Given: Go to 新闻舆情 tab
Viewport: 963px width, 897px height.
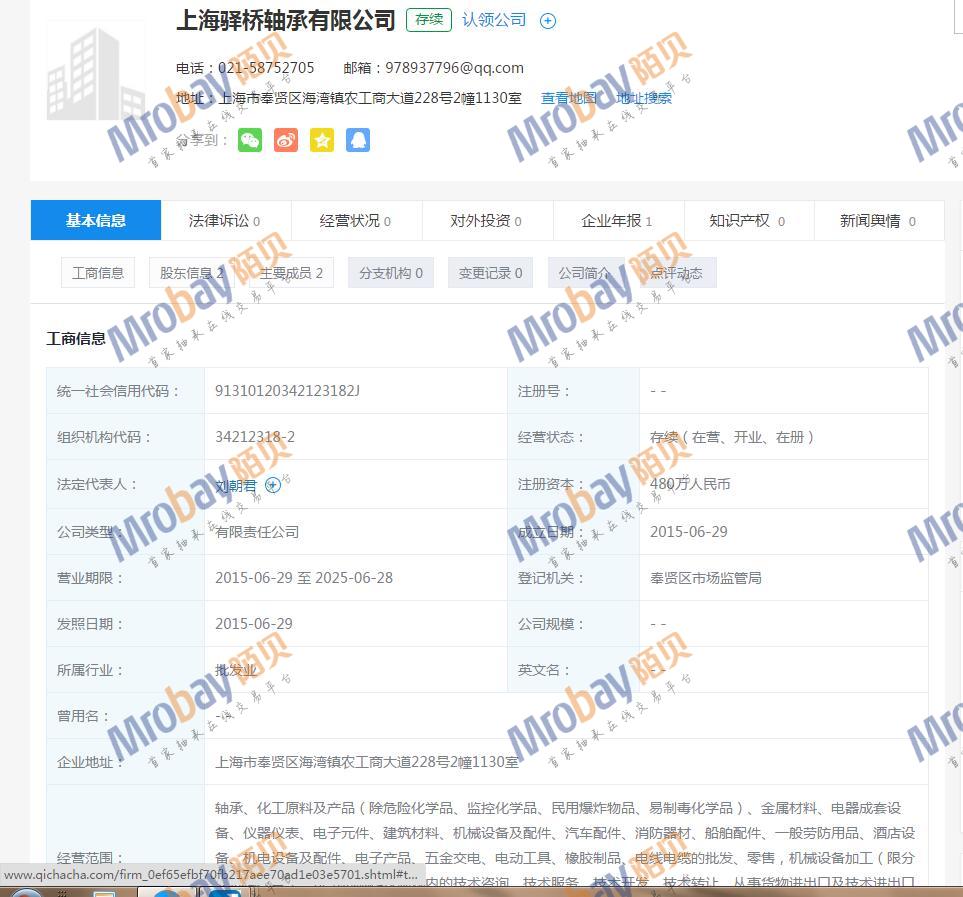Looking at the screenshot, I should 877,221.
